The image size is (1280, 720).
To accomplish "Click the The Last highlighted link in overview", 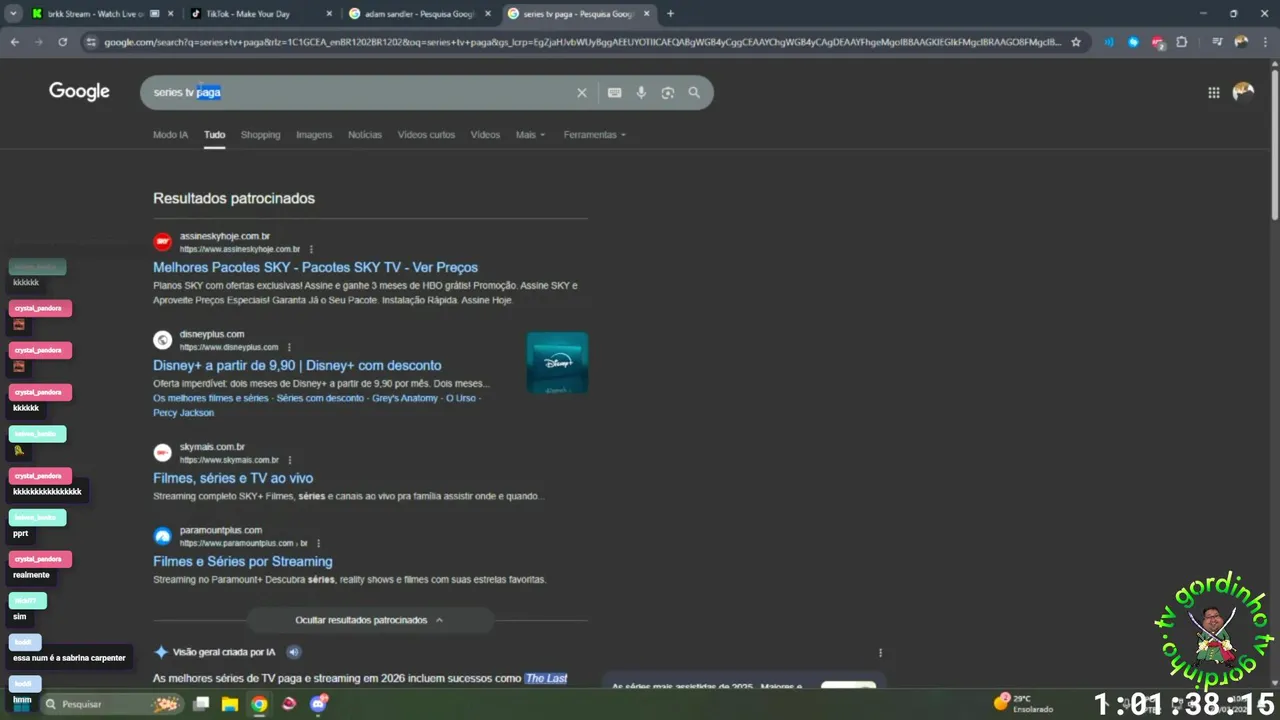I will point(546,678).
